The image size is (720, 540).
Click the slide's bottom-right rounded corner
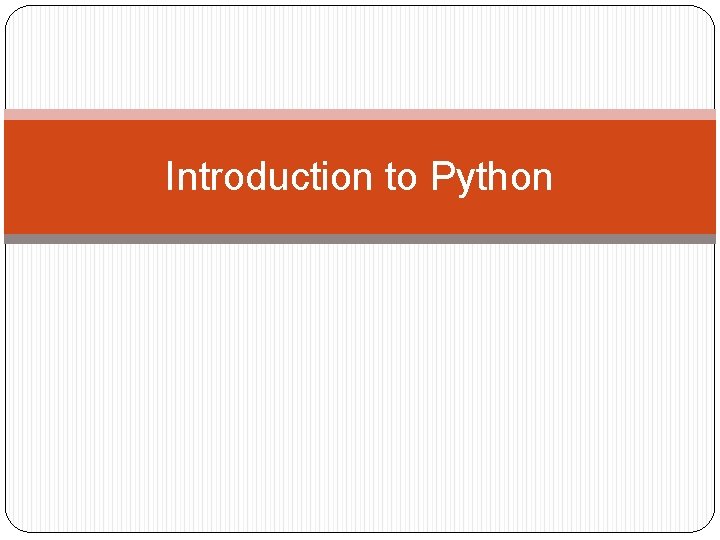click(x=708, y=524)
